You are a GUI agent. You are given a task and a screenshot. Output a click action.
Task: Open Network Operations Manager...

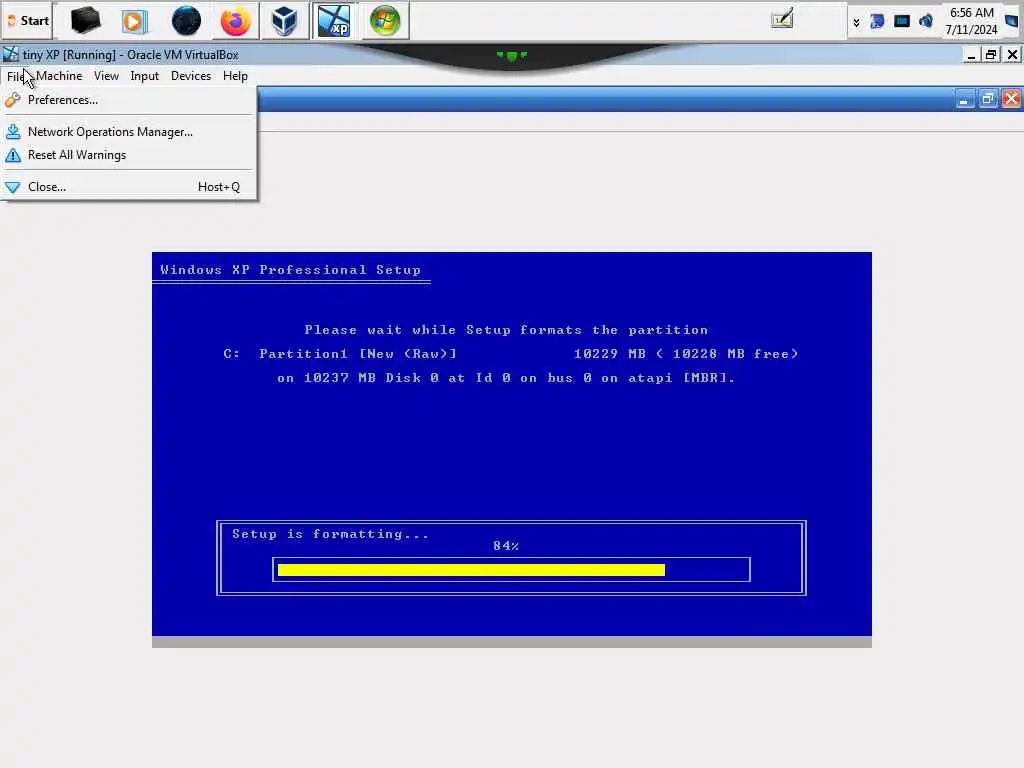click(129, 132)
